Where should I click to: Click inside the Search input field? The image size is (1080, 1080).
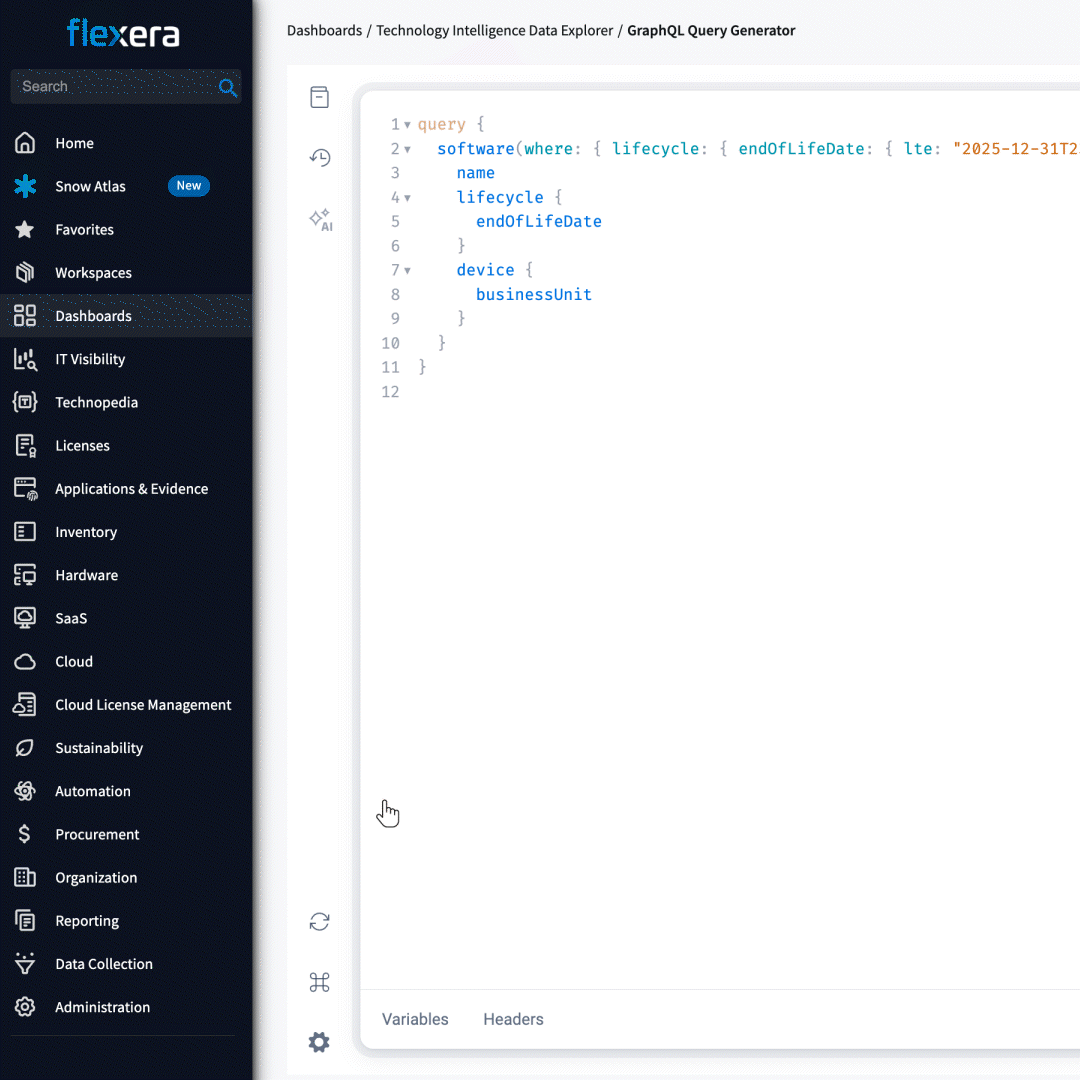pyautogui.click(x=110, y=87)
